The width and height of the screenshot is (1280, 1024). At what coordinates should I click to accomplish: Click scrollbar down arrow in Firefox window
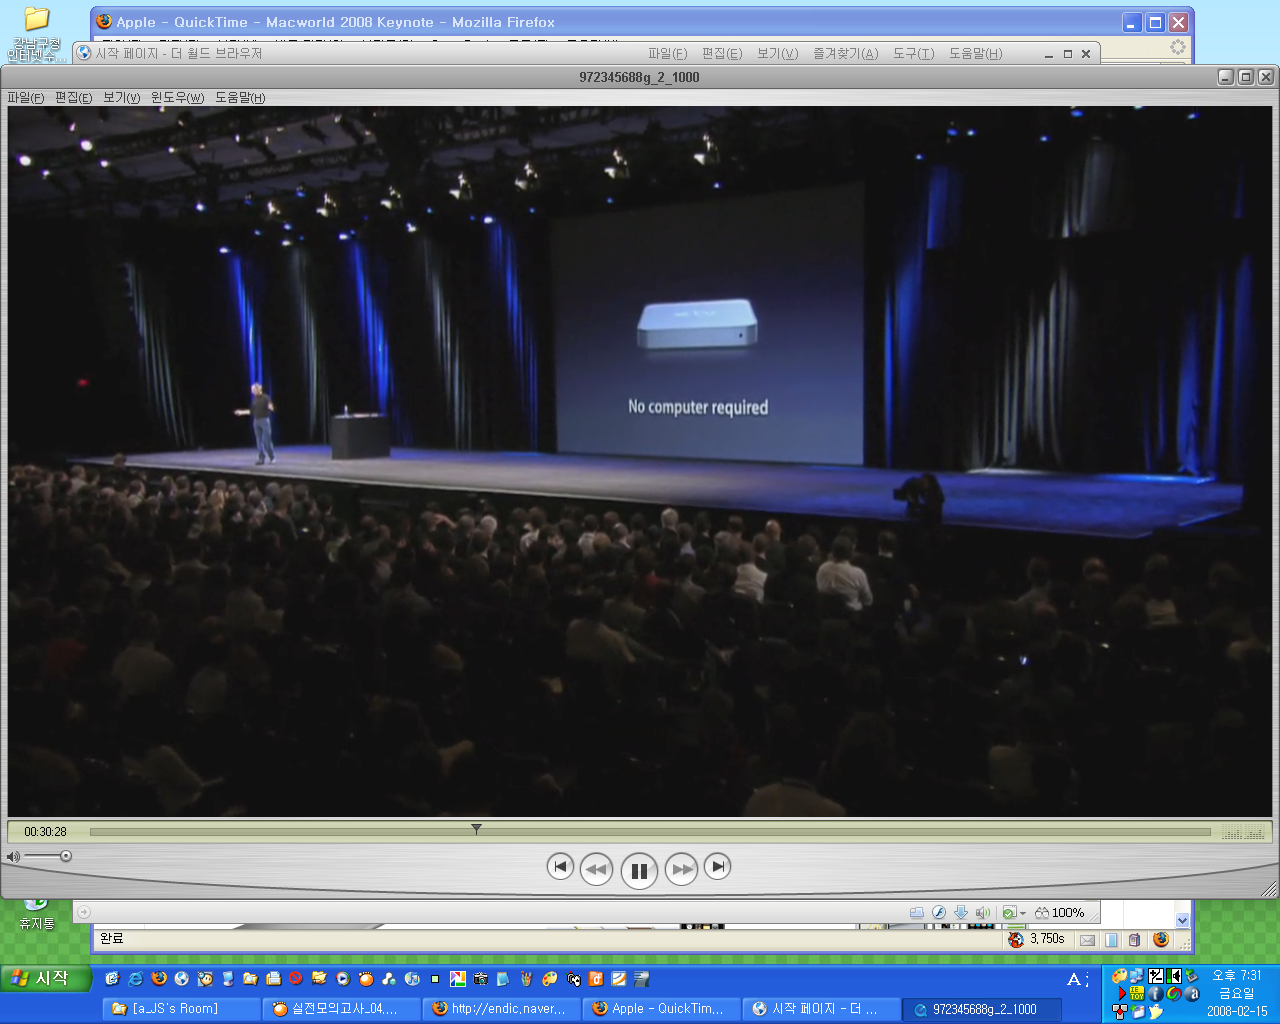click(x=1182, y=920)
